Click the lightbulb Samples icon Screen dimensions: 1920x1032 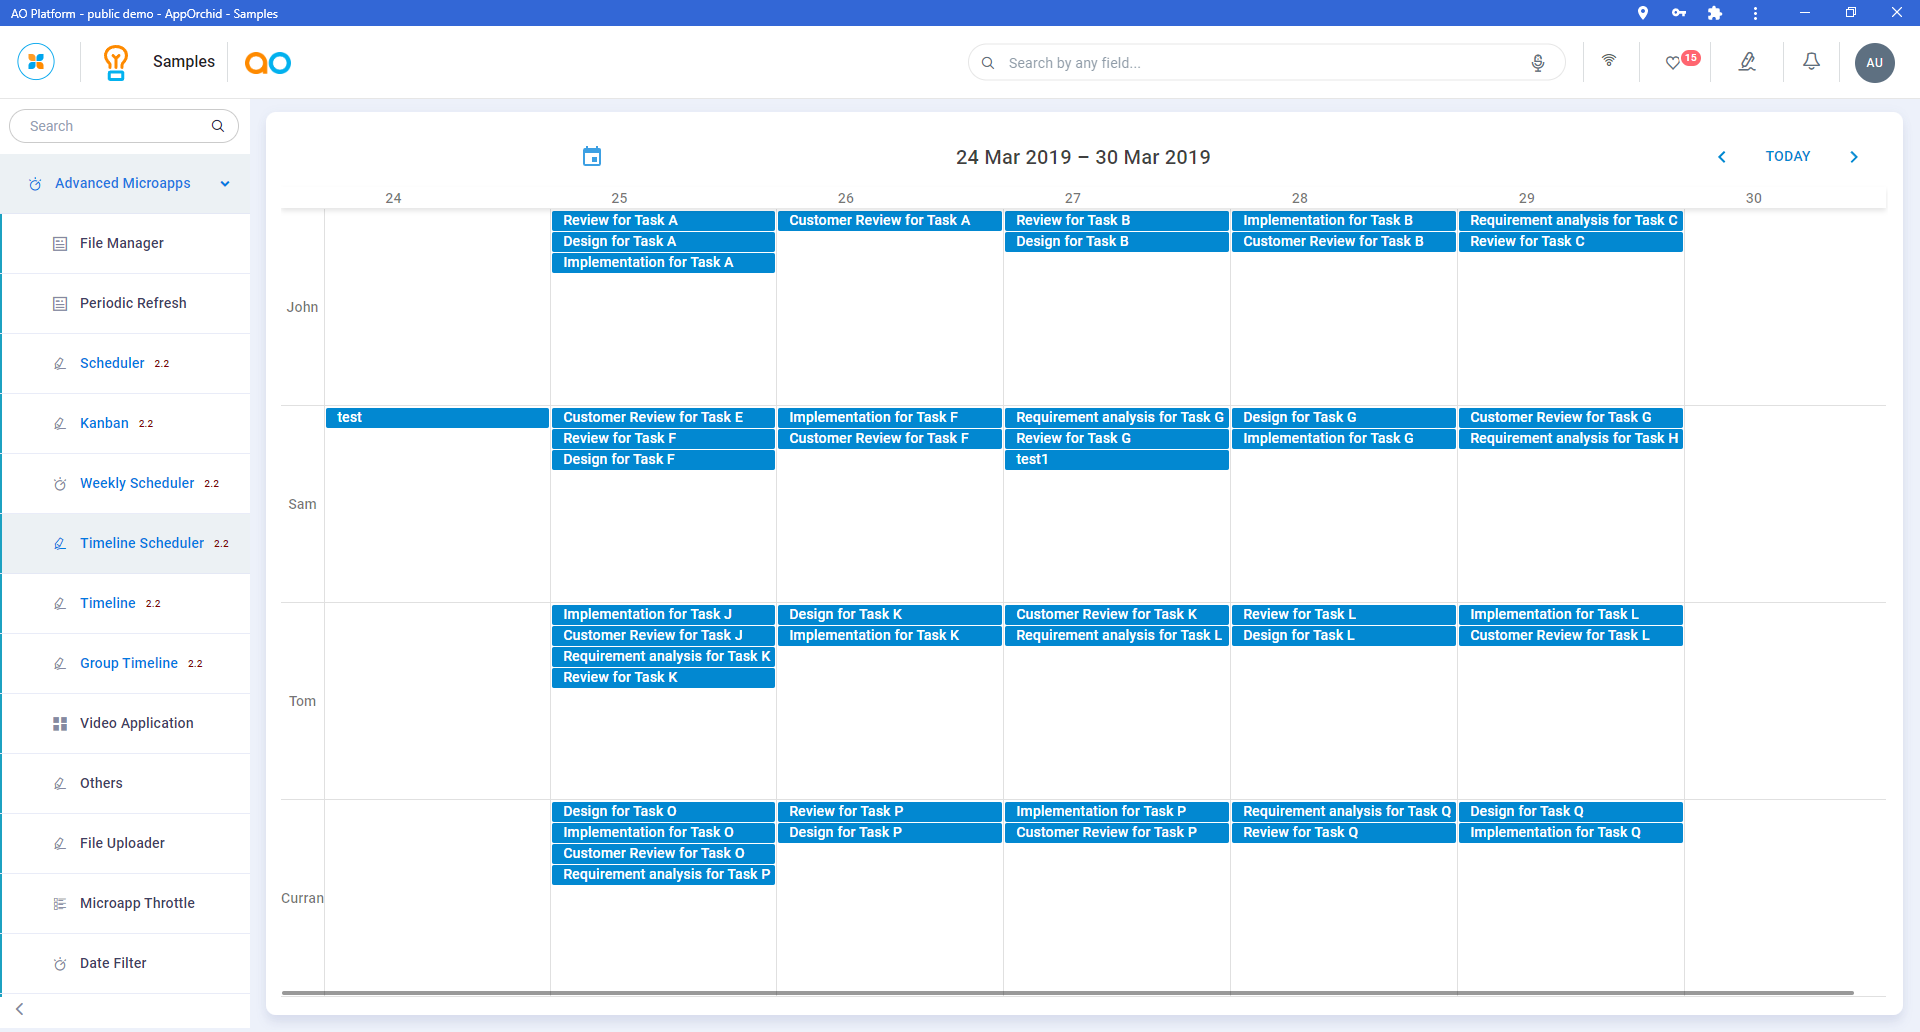pos(116,62)
